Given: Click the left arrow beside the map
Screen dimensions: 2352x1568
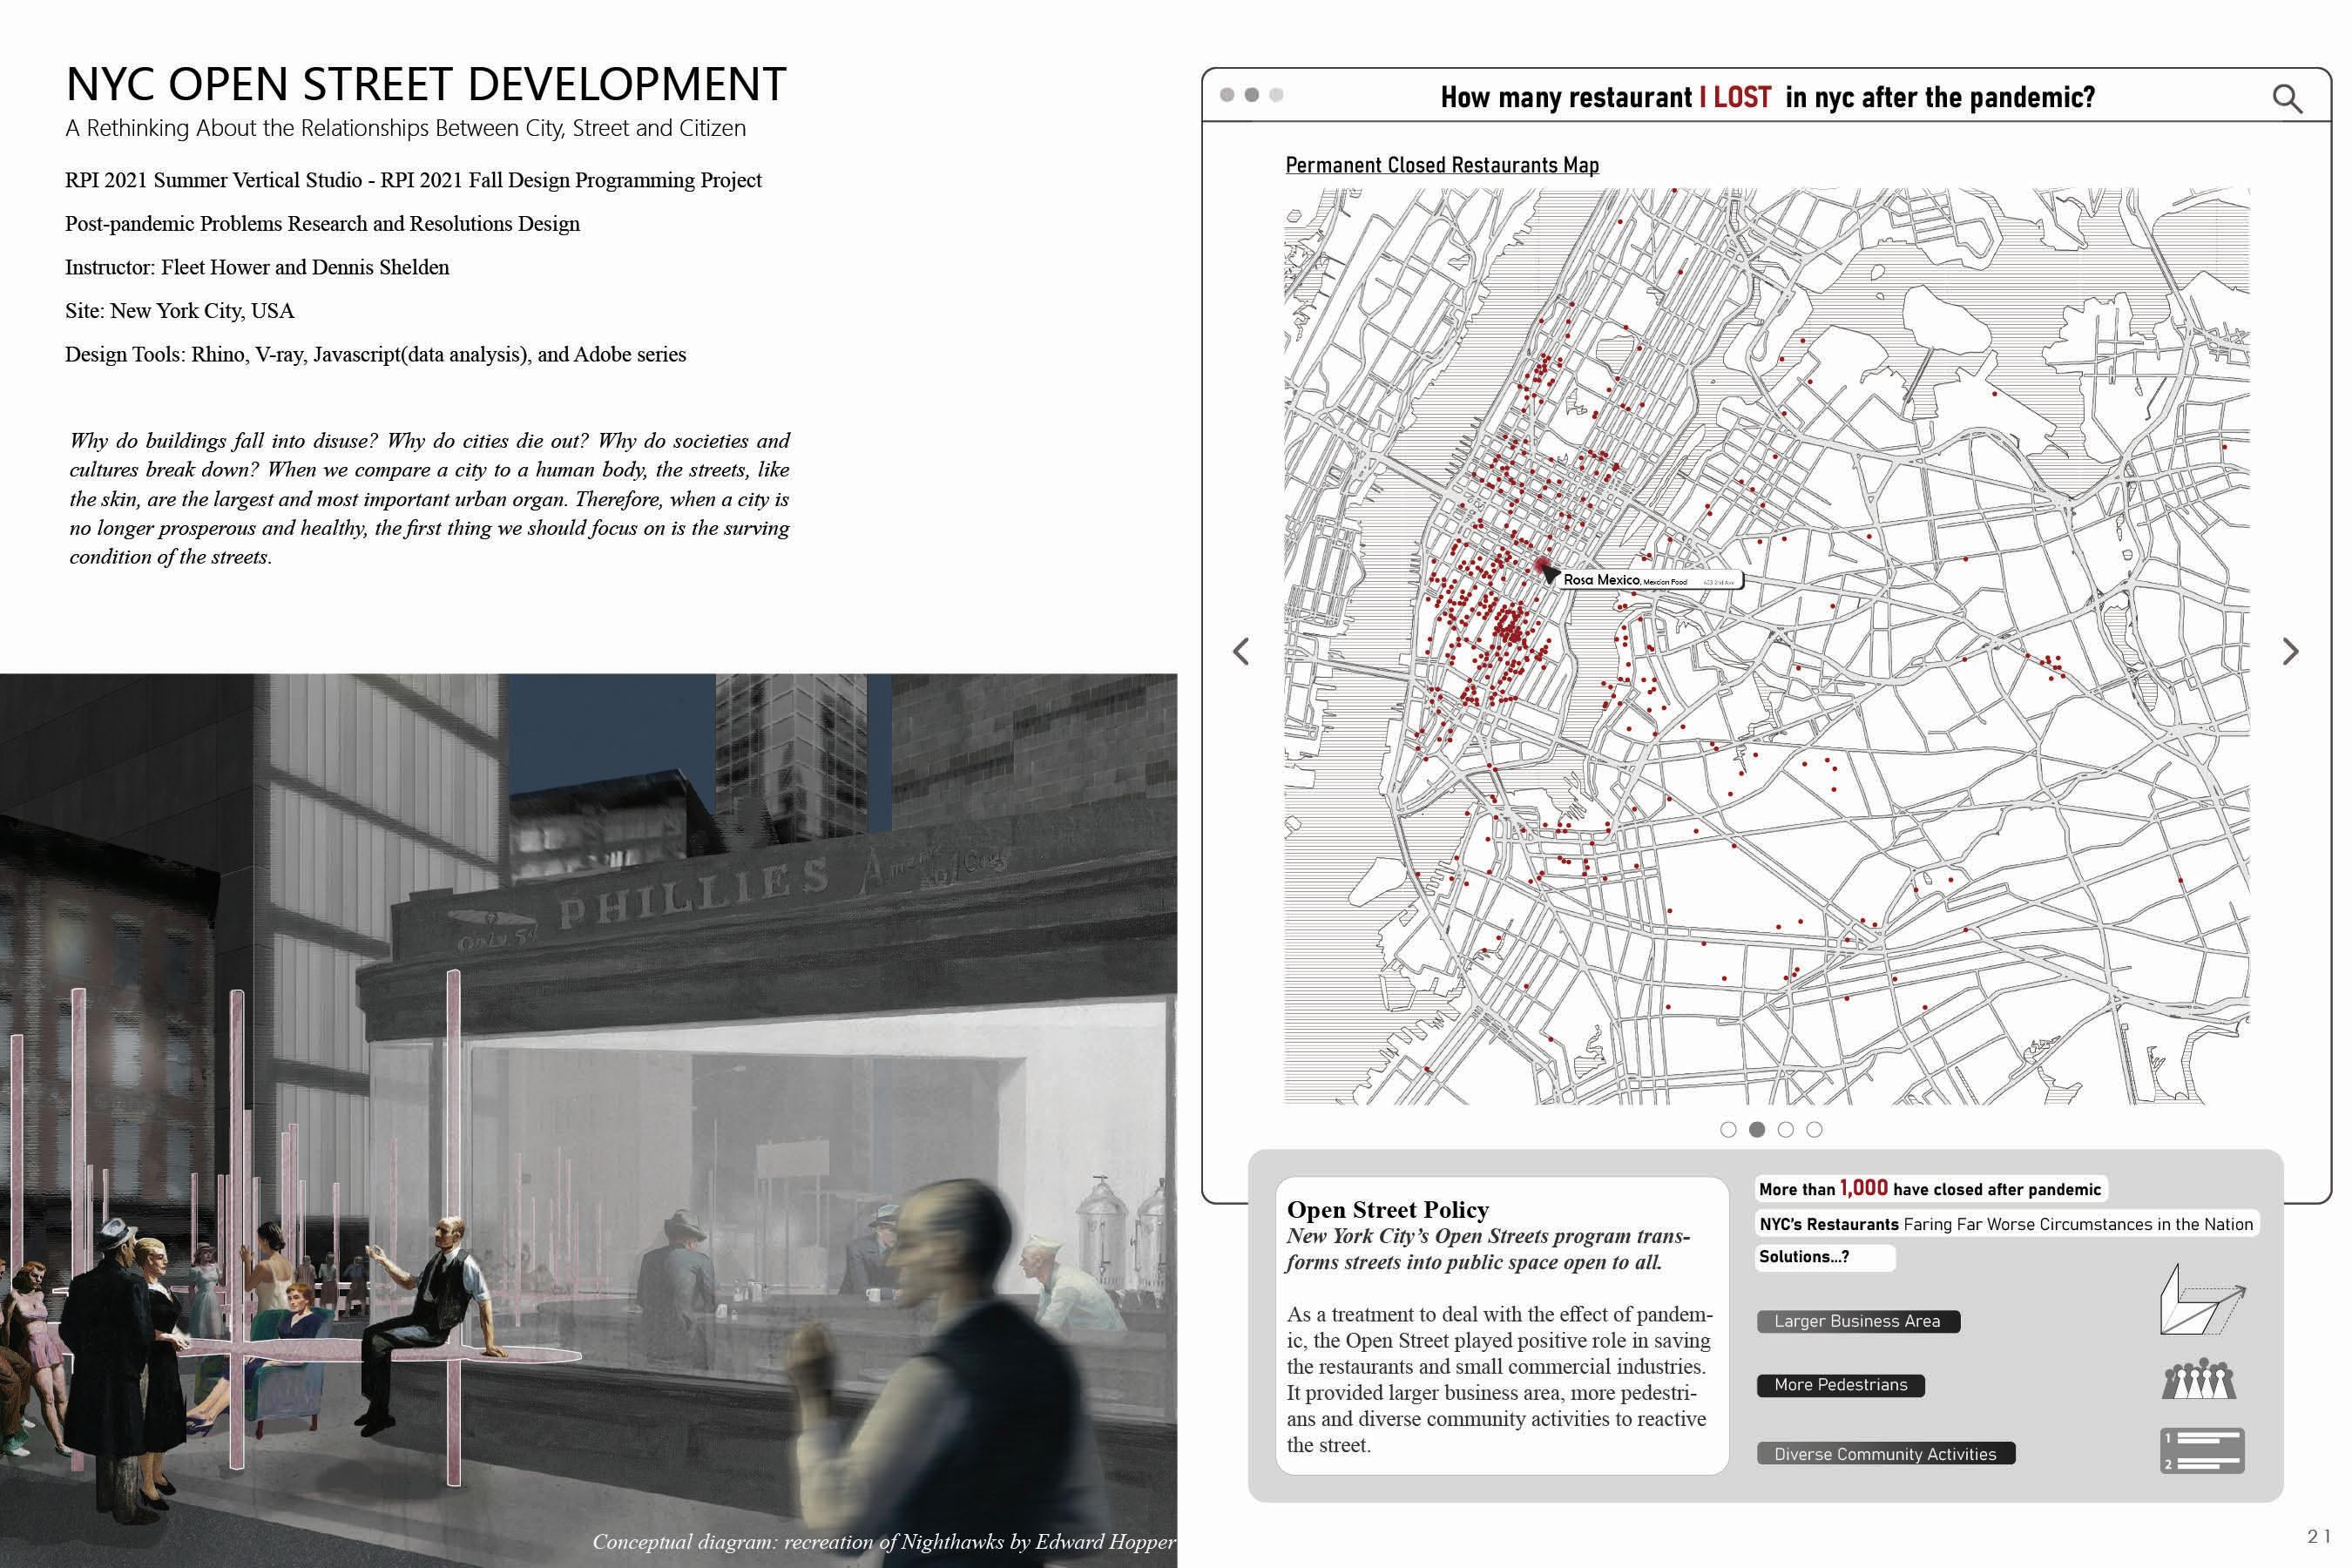Looking at the screenshot, I should [x=1241, y=652].
